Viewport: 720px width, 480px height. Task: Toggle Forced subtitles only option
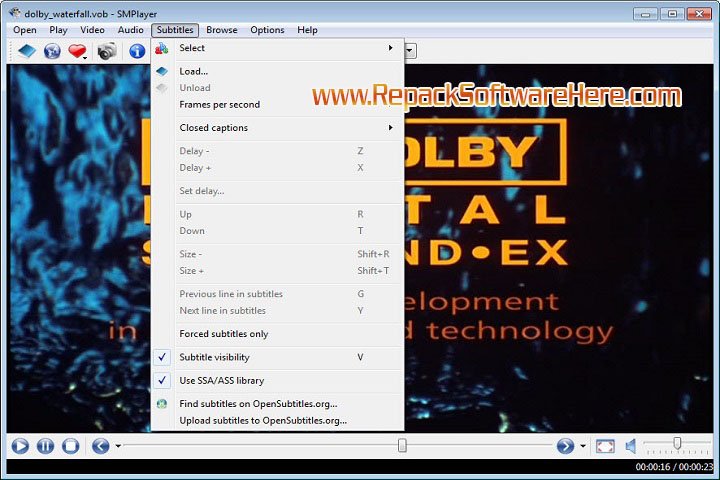click(x=278, y=334)
